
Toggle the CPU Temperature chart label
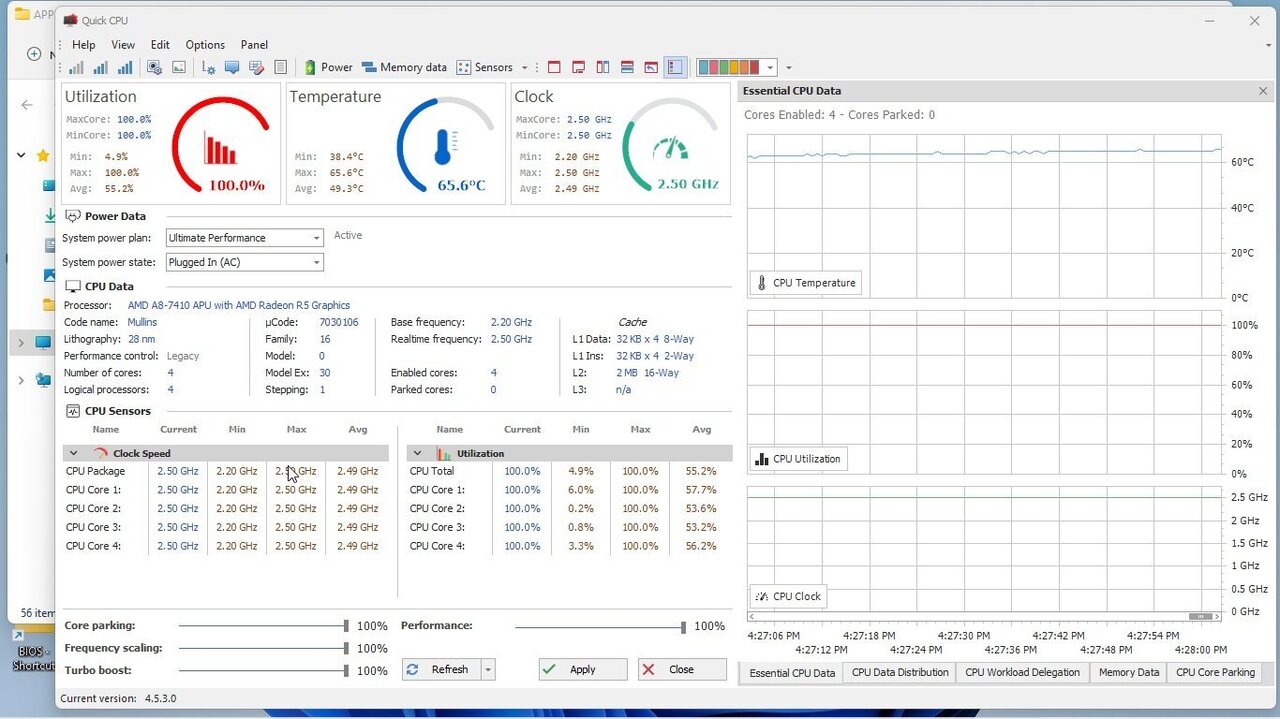(805, 283)
